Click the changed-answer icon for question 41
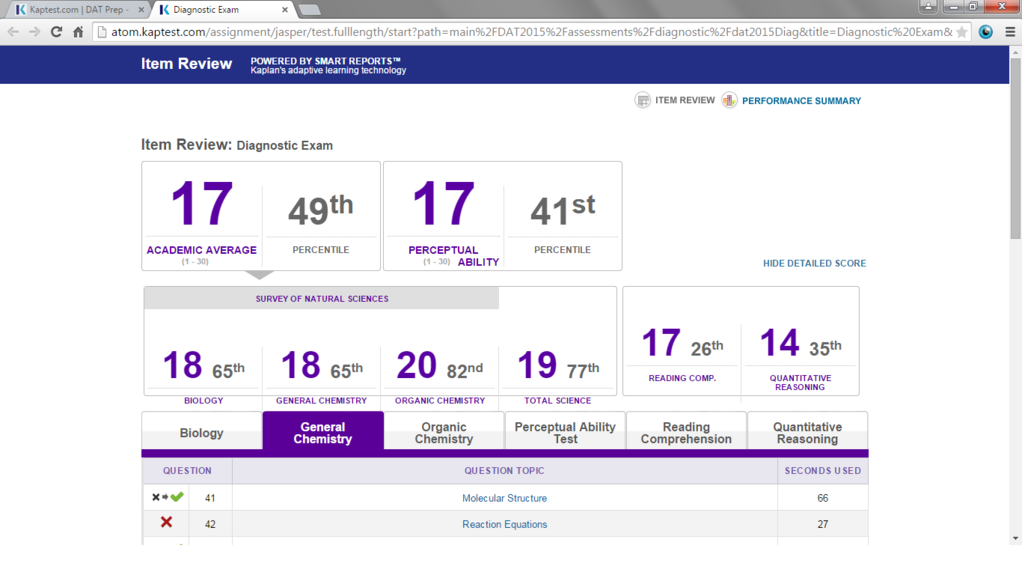 [x=167, y=497]
